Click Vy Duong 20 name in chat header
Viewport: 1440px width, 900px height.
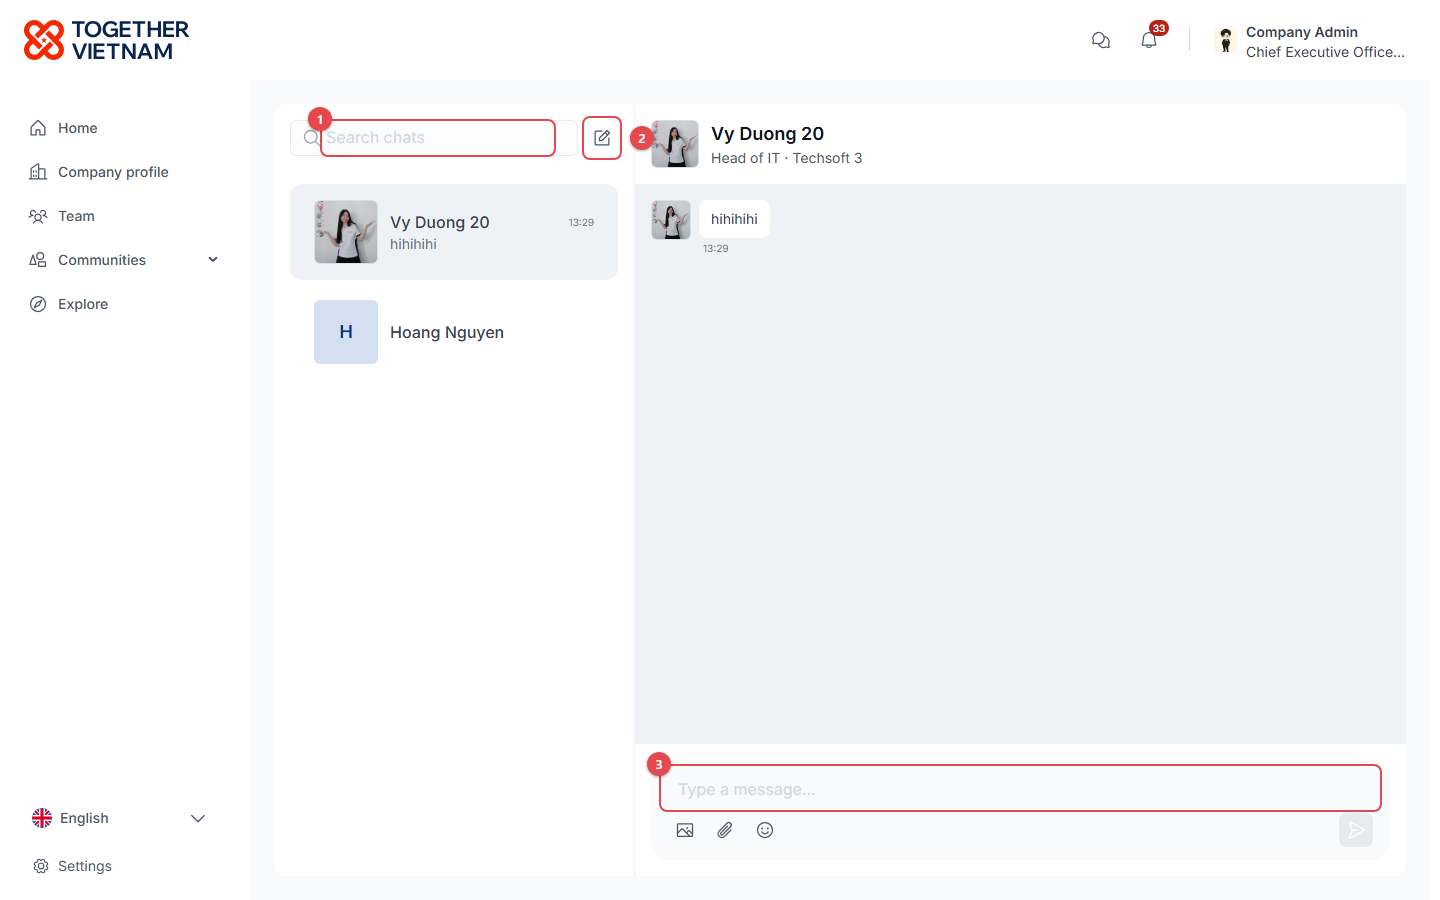coord(767,134)
